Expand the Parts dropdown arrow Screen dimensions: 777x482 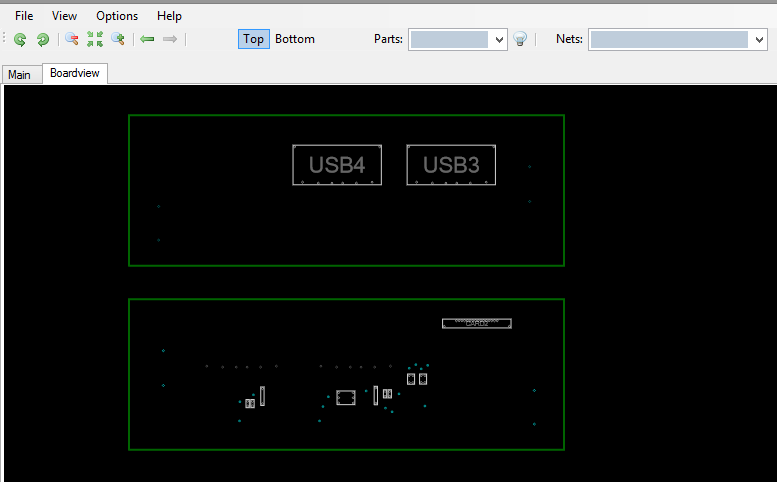point(499,40)
